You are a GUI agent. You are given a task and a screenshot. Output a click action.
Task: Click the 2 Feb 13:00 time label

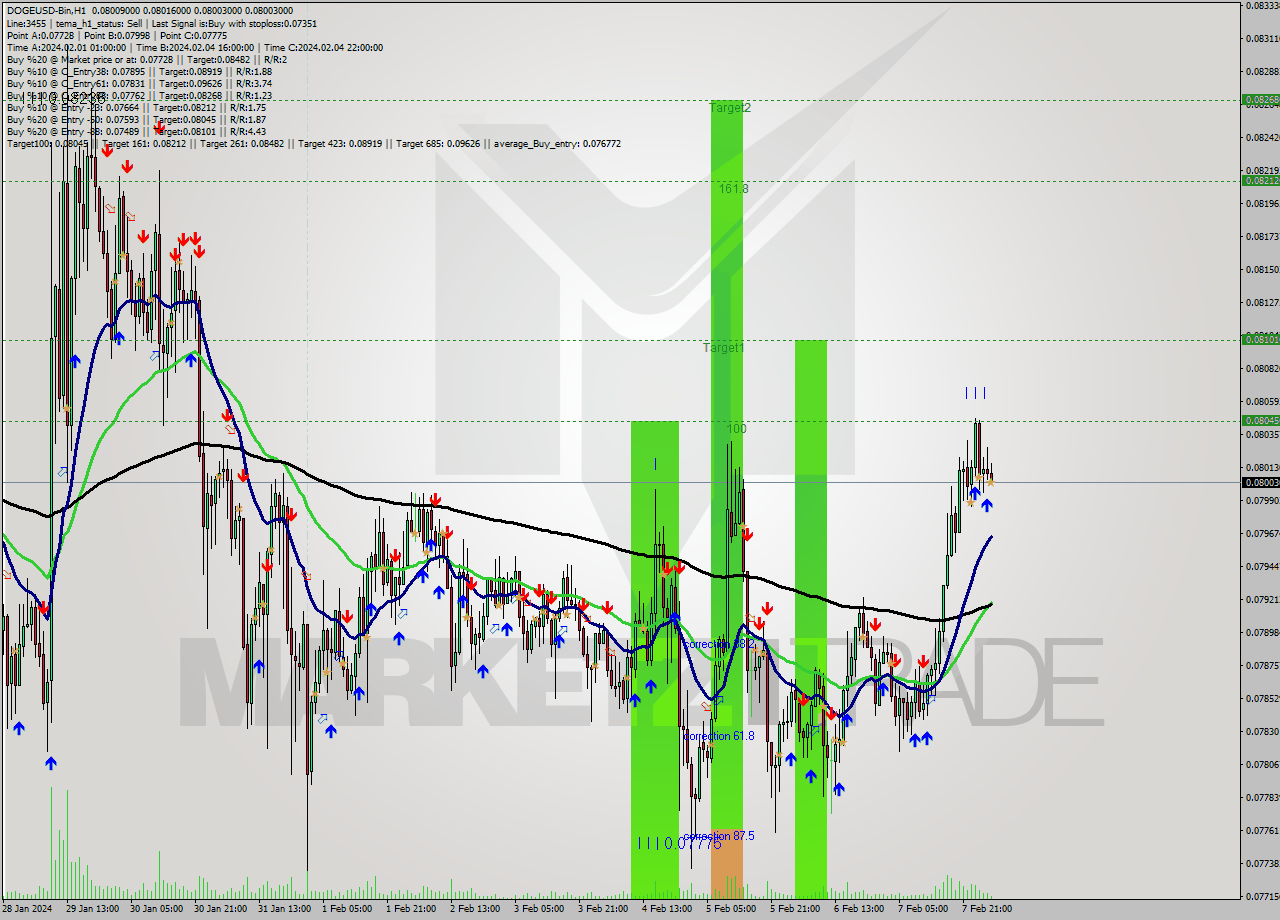point(475,909)
